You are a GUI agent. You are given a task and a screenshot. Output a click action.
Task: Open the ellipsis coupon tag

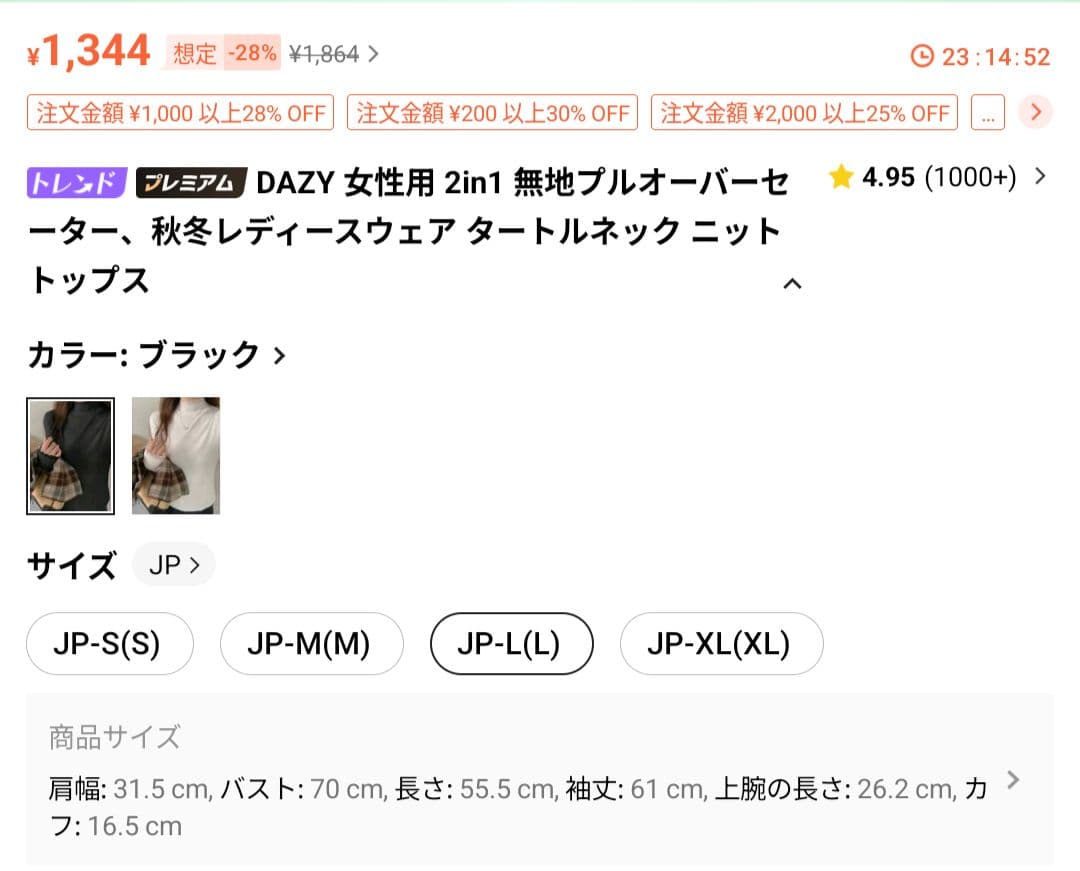click(x=988, y=112)
